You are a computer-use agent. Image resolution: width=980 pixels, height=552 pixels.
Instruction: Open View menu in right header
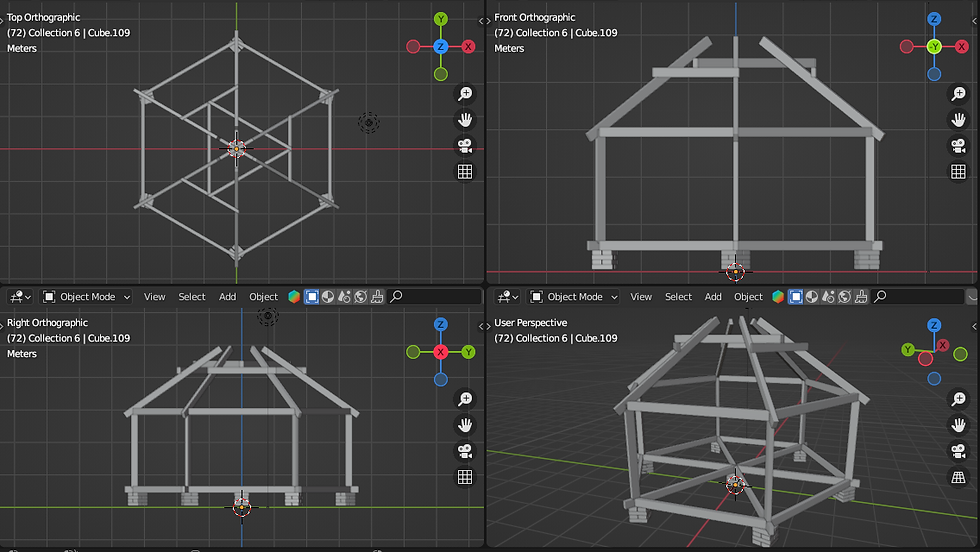tap(641, 296)
